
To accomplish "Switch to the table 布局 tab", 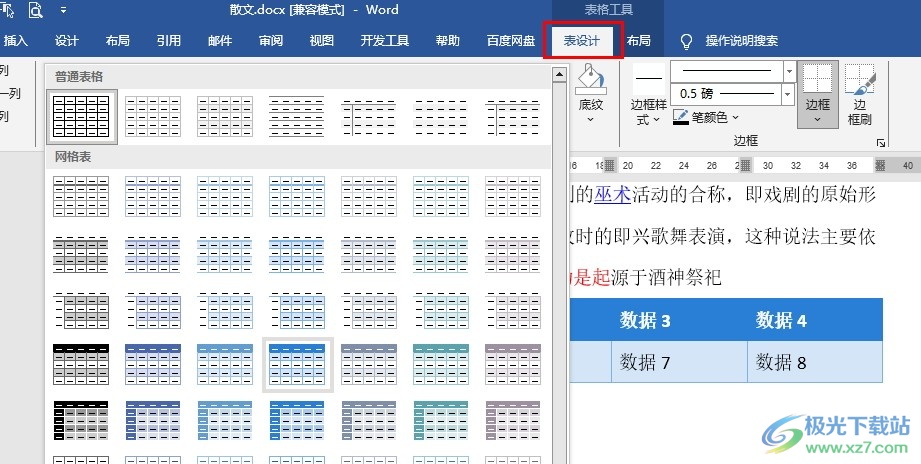I will [638, 41].
